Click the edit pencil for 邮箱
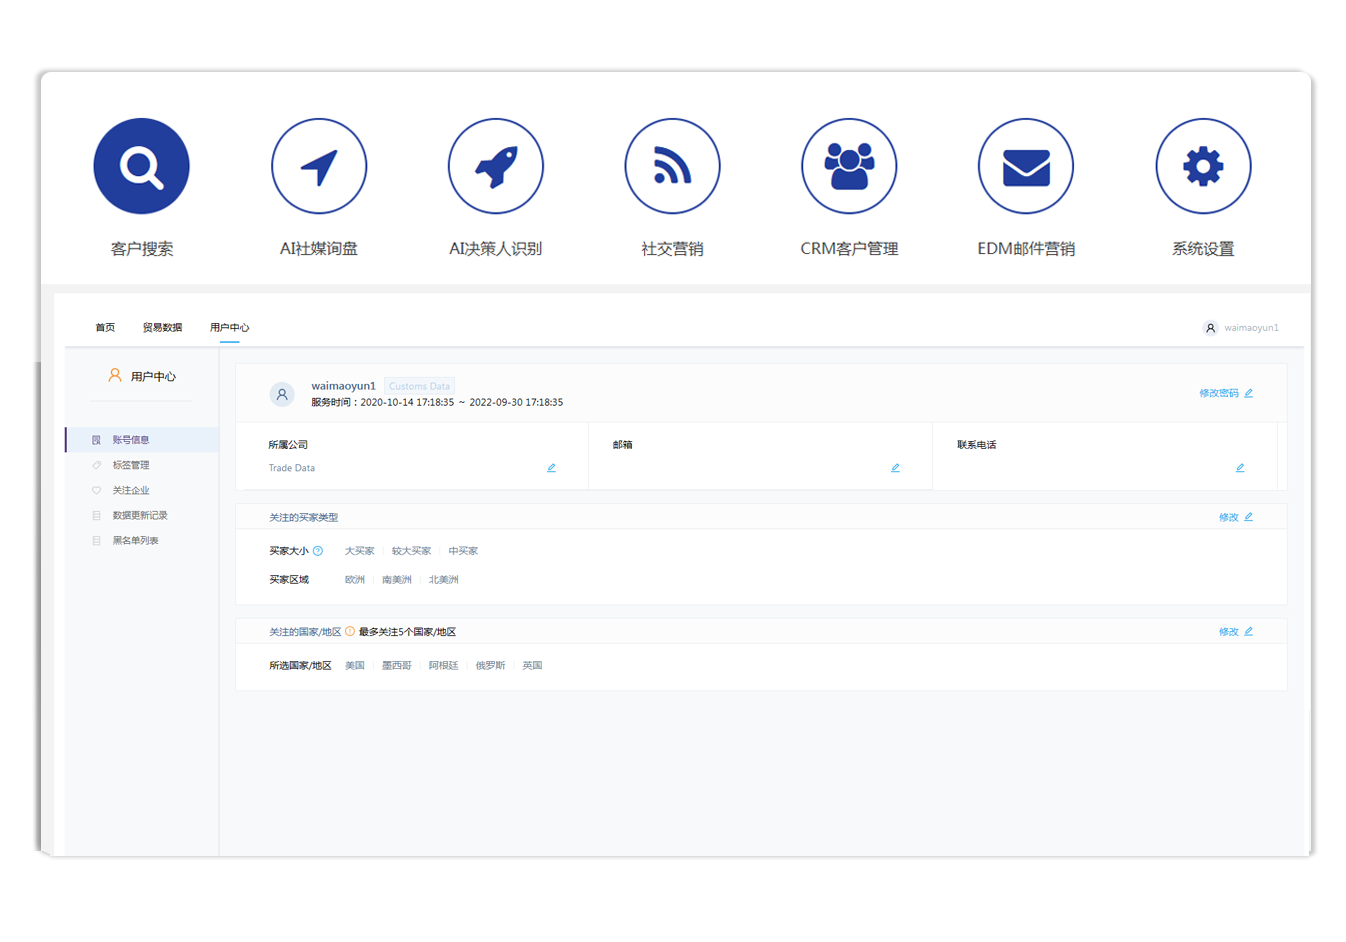This screenshot has height=942, width=1346. tap(895, 468)
